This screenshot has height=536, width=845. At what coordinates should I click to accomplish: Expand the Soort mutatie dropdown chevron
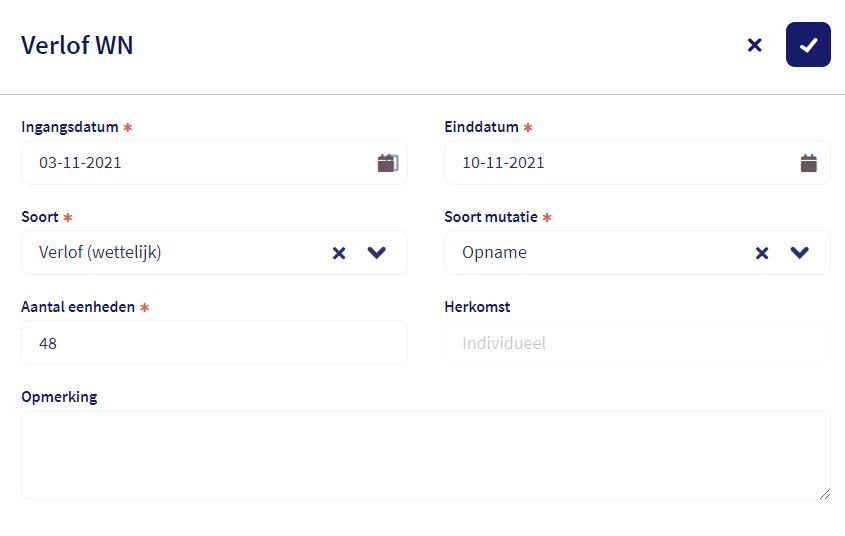click(x=799, y=253)
